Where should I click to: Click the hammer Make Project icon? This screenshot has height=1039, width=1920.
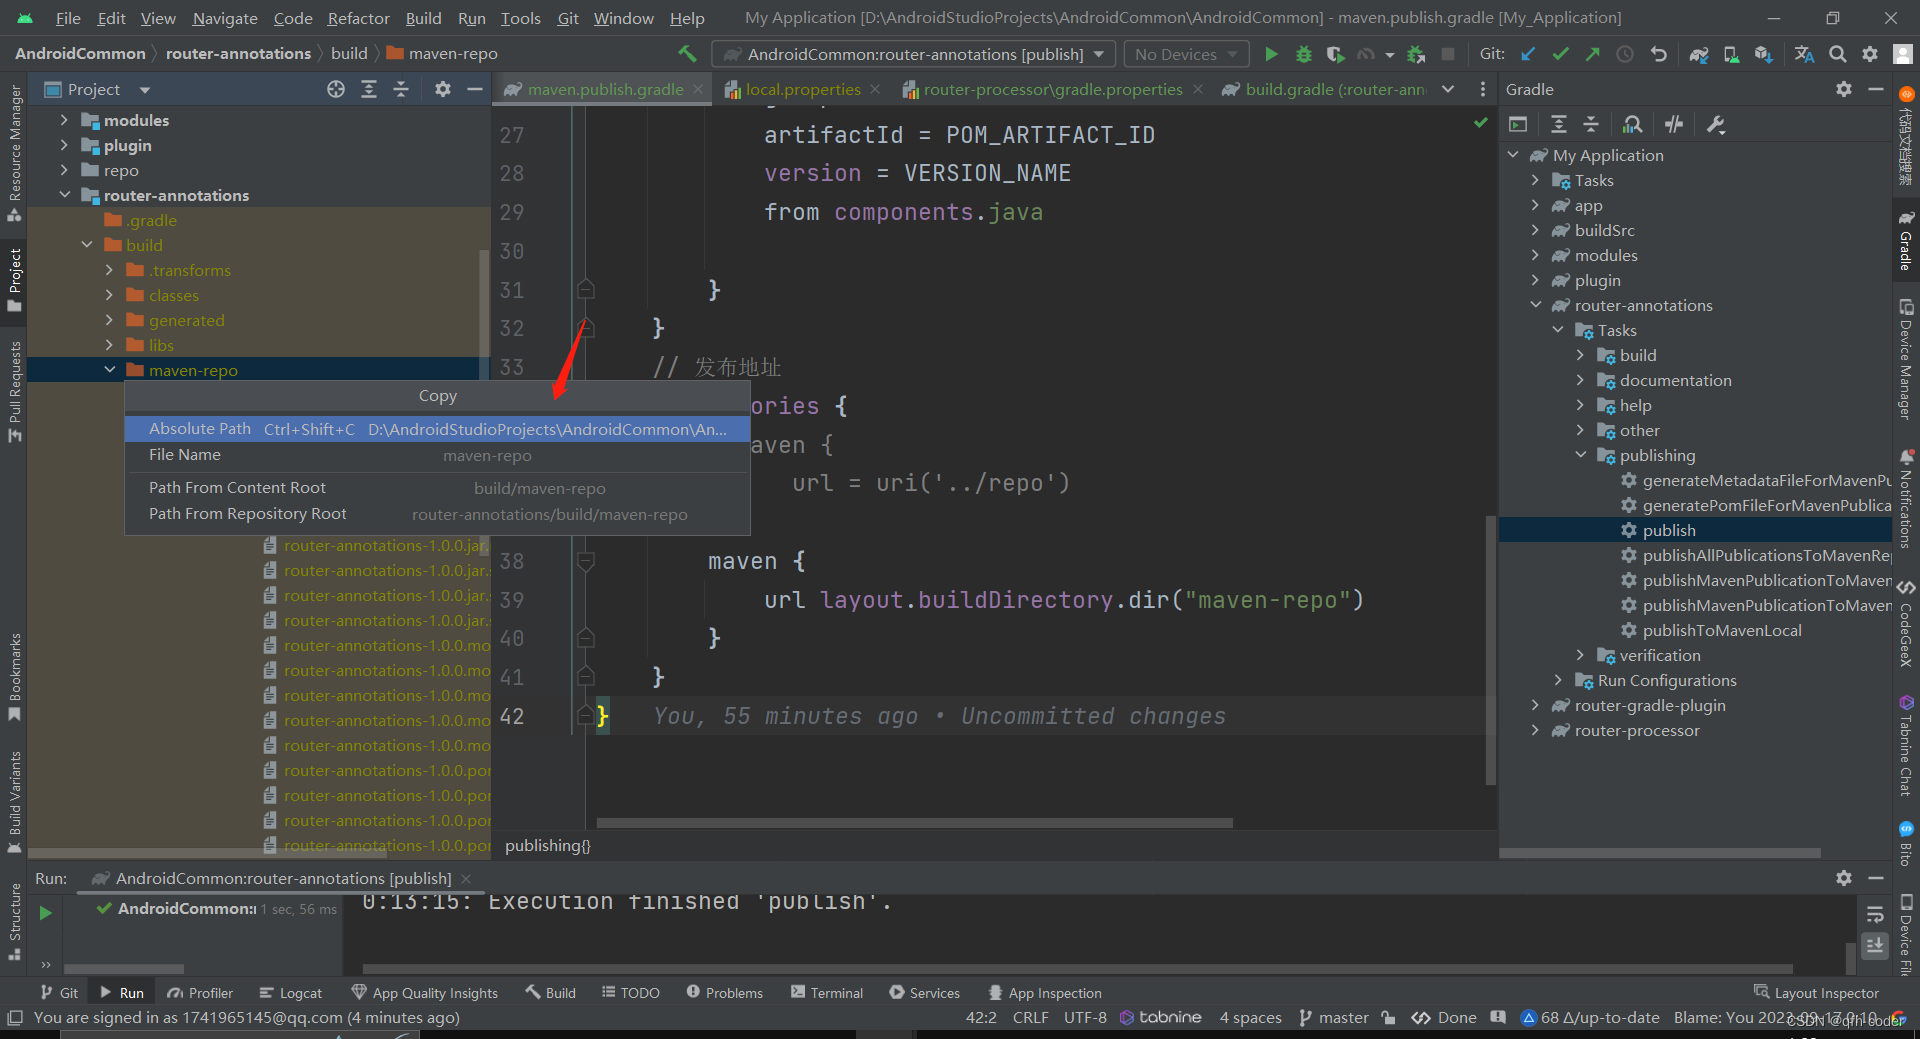tap(687, 54)
